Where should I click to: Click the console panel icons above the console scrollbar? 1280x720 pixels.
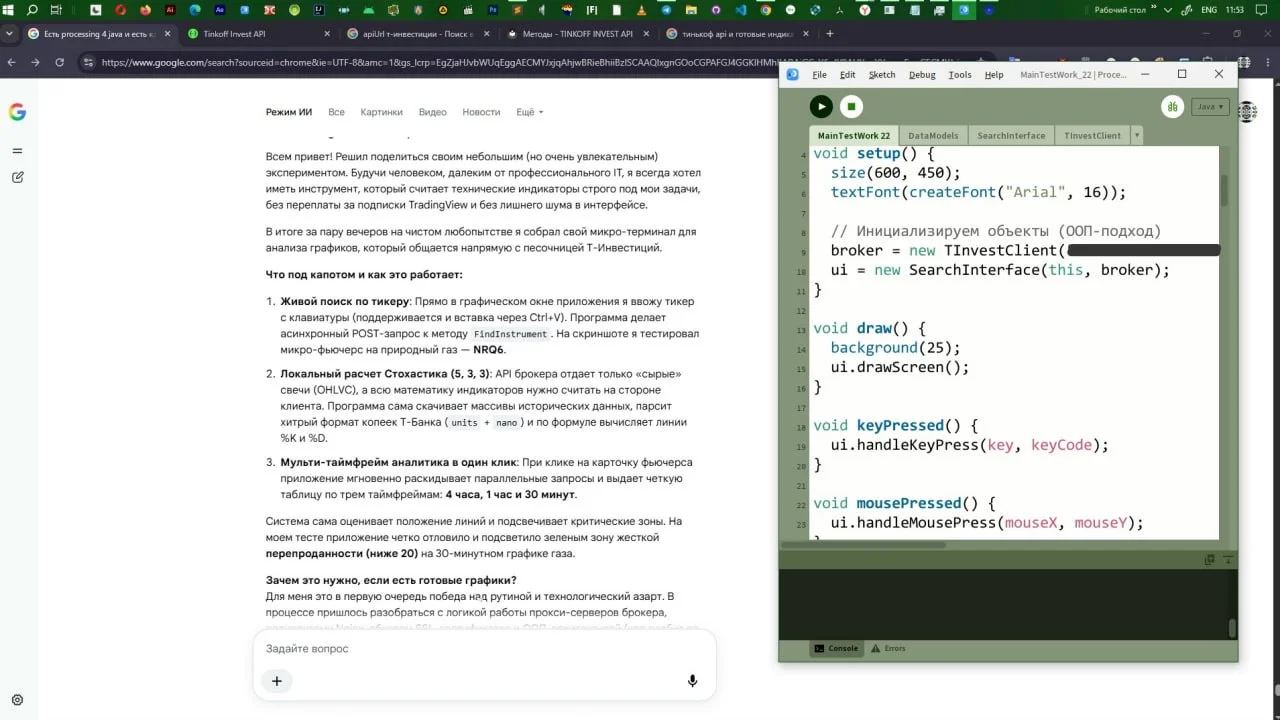point(1218,559)
